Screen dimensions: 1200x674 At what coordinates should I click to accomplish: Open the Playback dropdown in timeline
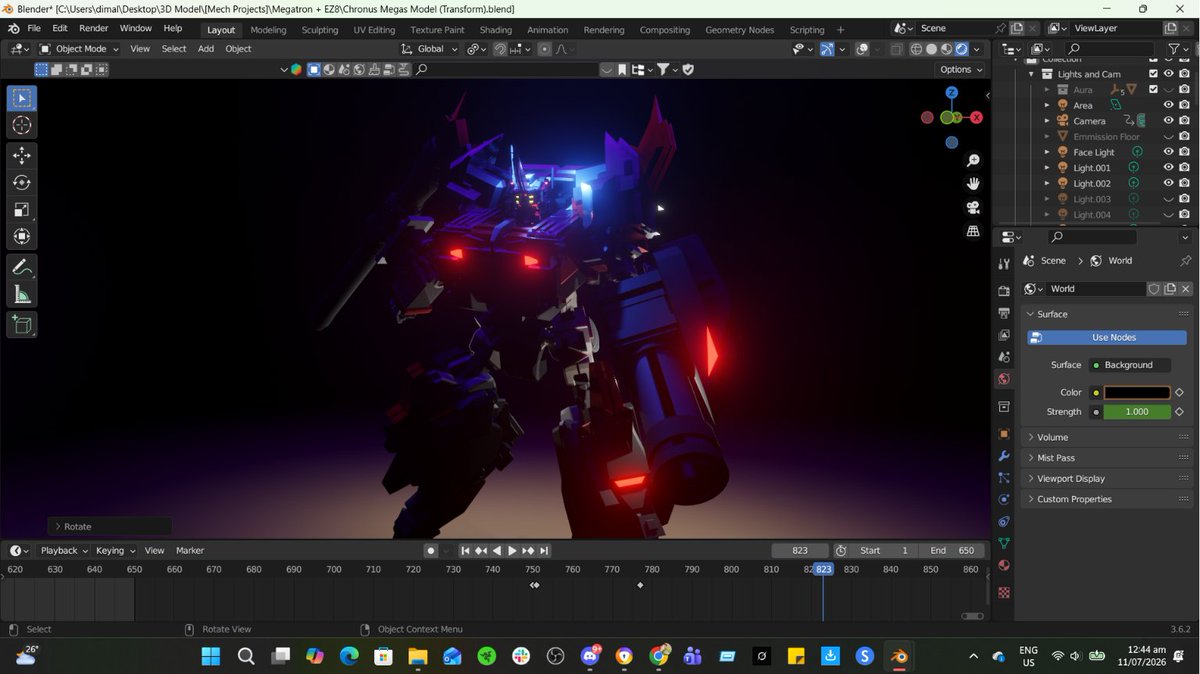pyautogui.click(x=64, y=551)
